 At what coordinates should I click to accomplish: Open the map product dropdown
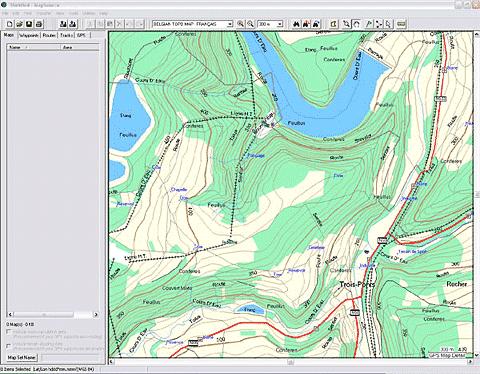pyautogui.click(x=193, y=24)
